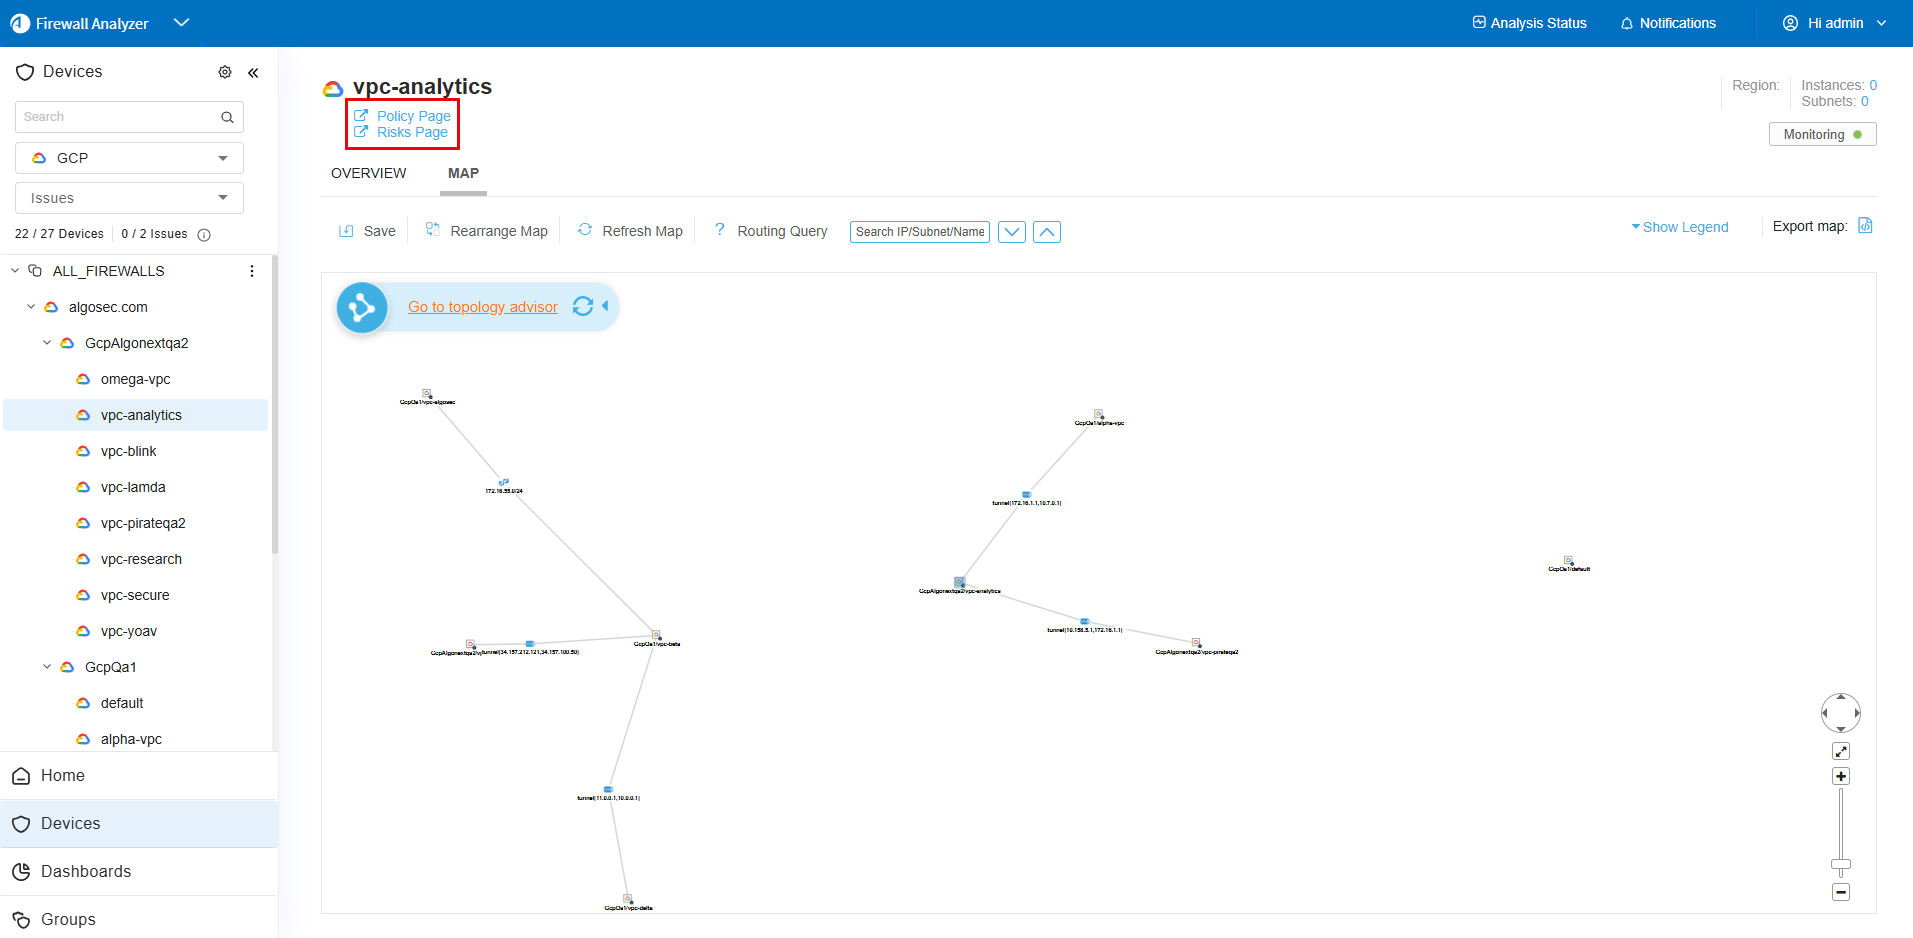
Task: Collapse the topology advisor banner arrow
Action: (x=605, y=306)
